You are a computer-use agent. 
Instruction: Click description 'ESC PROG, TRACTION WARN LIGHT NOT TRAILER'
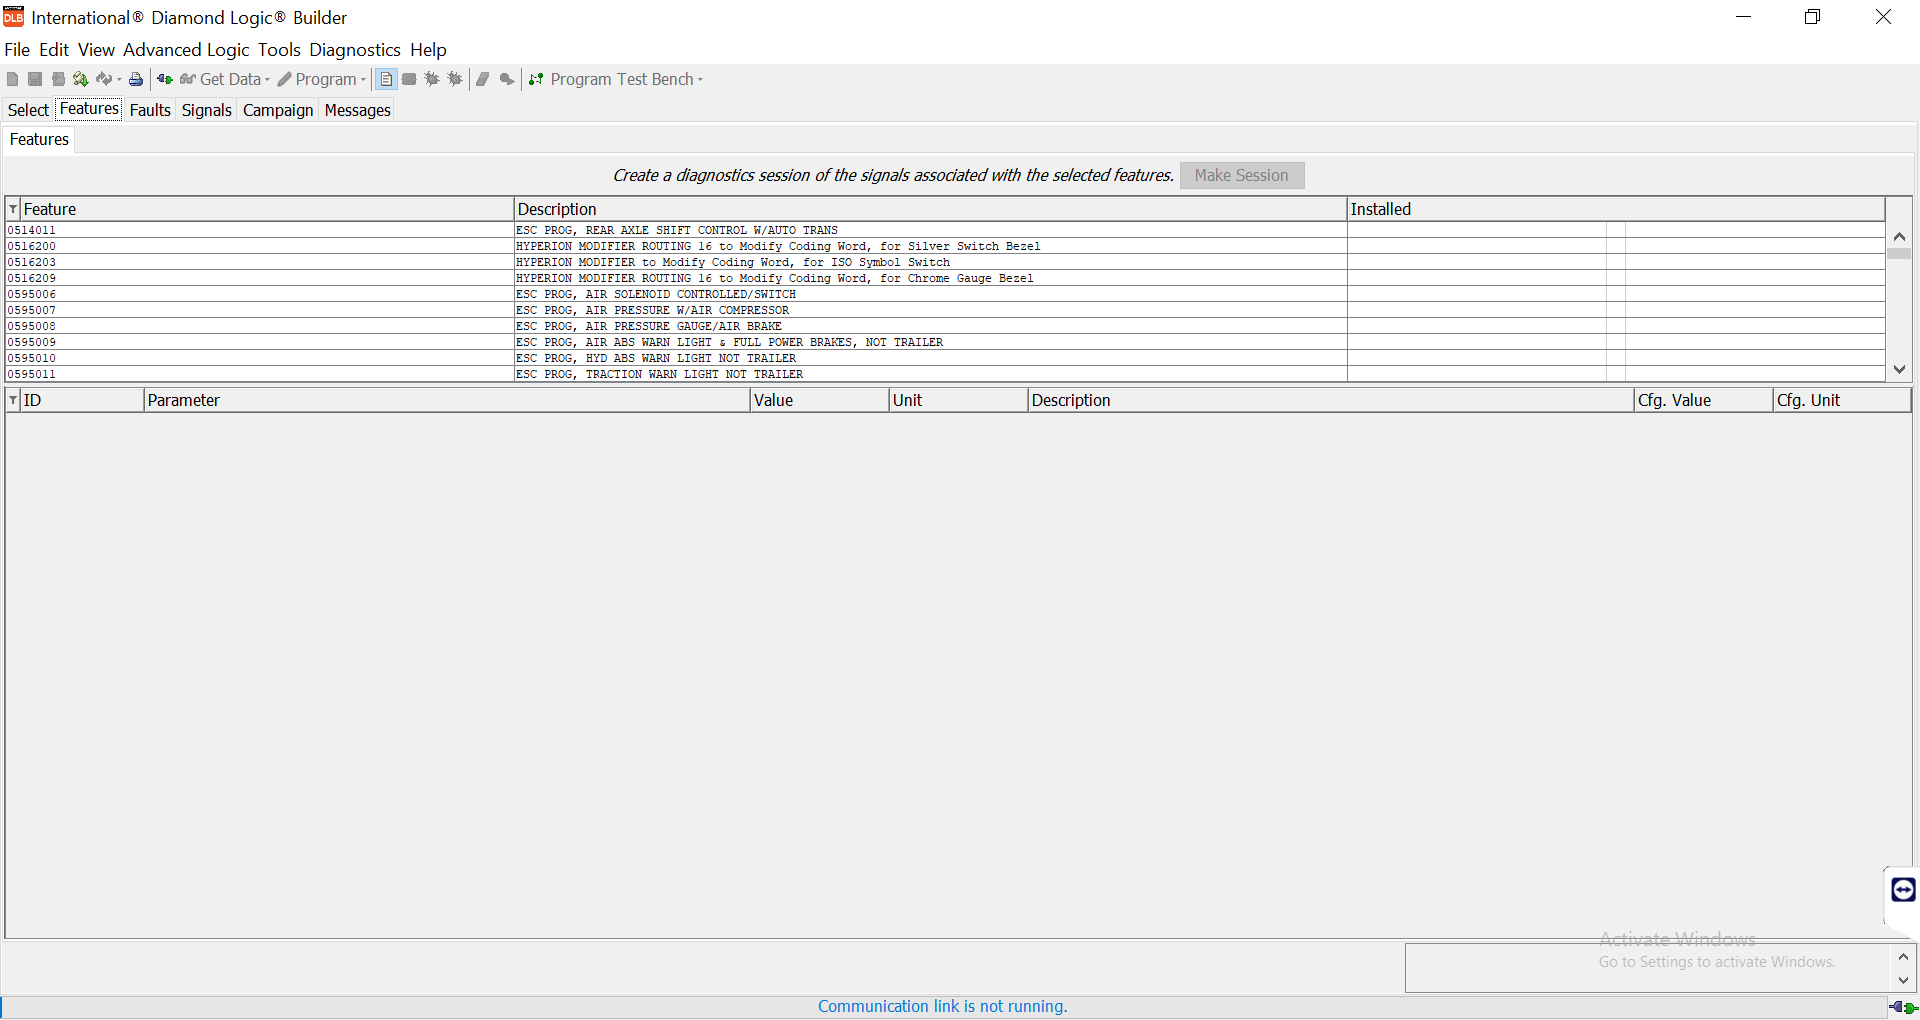point(660,374)
